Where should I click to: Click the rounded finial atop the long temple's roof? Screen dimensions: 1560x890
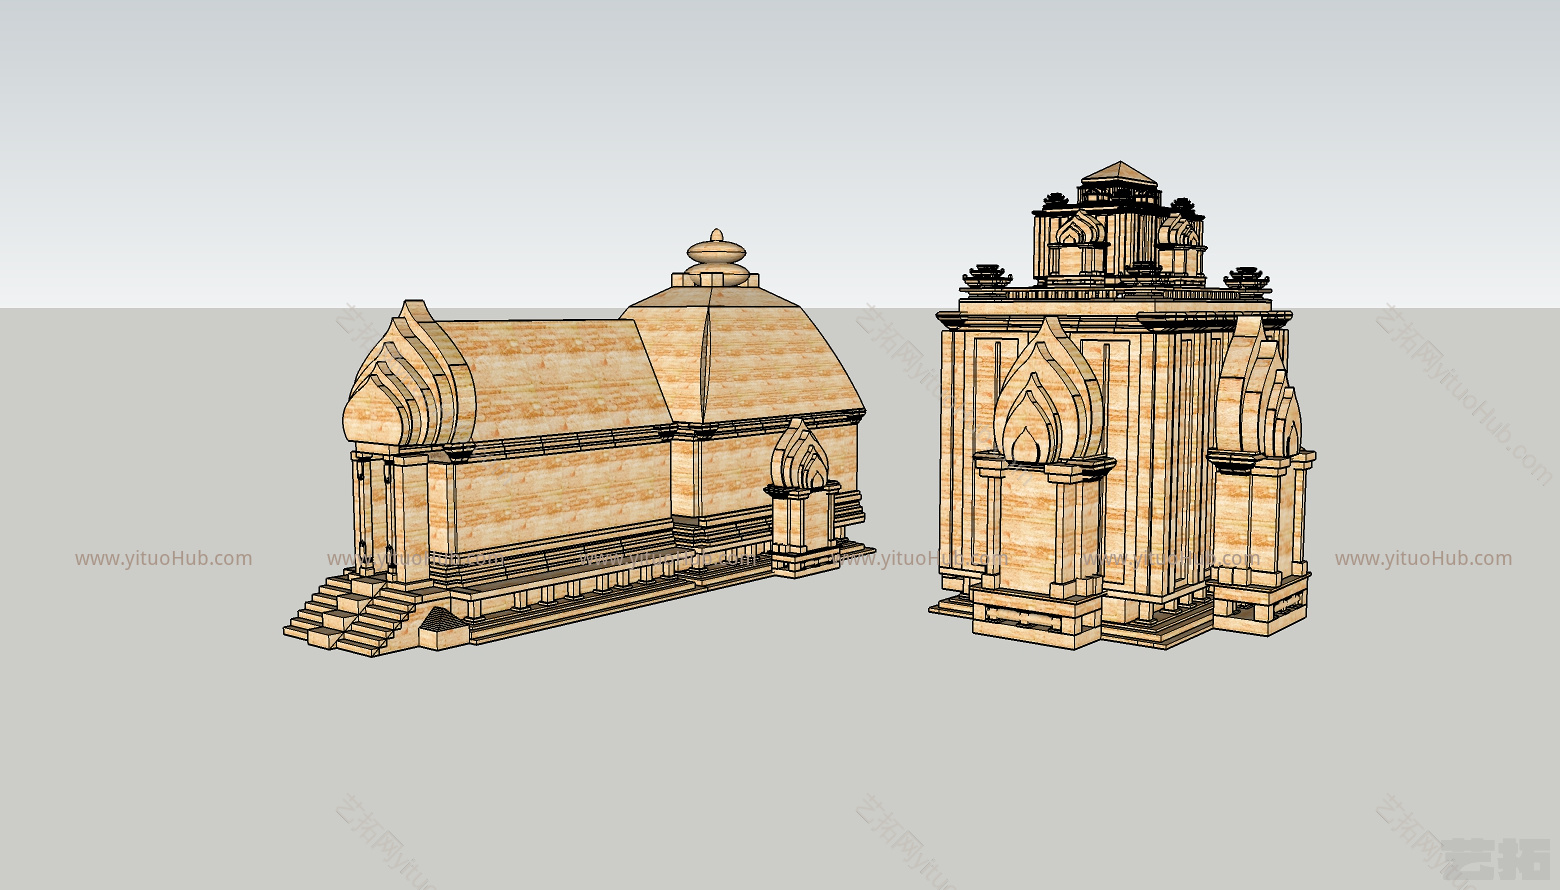pos(717,260)
